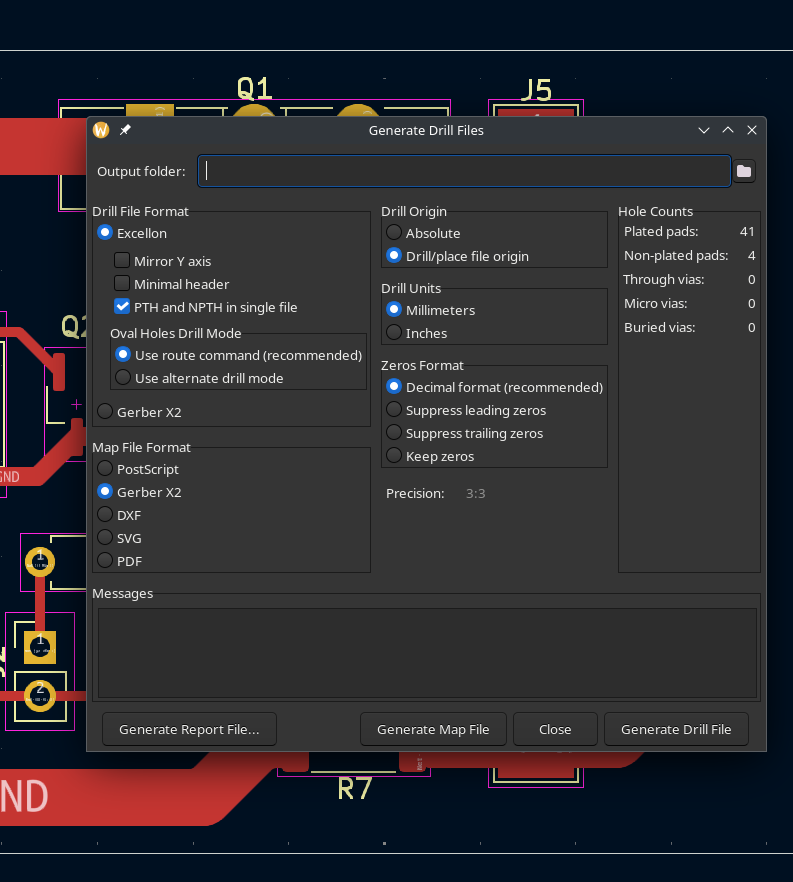This screenshot has width=793, height=882.
Task: Close the dialog with the X icon
Action: pyautogui.click(x=751, y=130)
